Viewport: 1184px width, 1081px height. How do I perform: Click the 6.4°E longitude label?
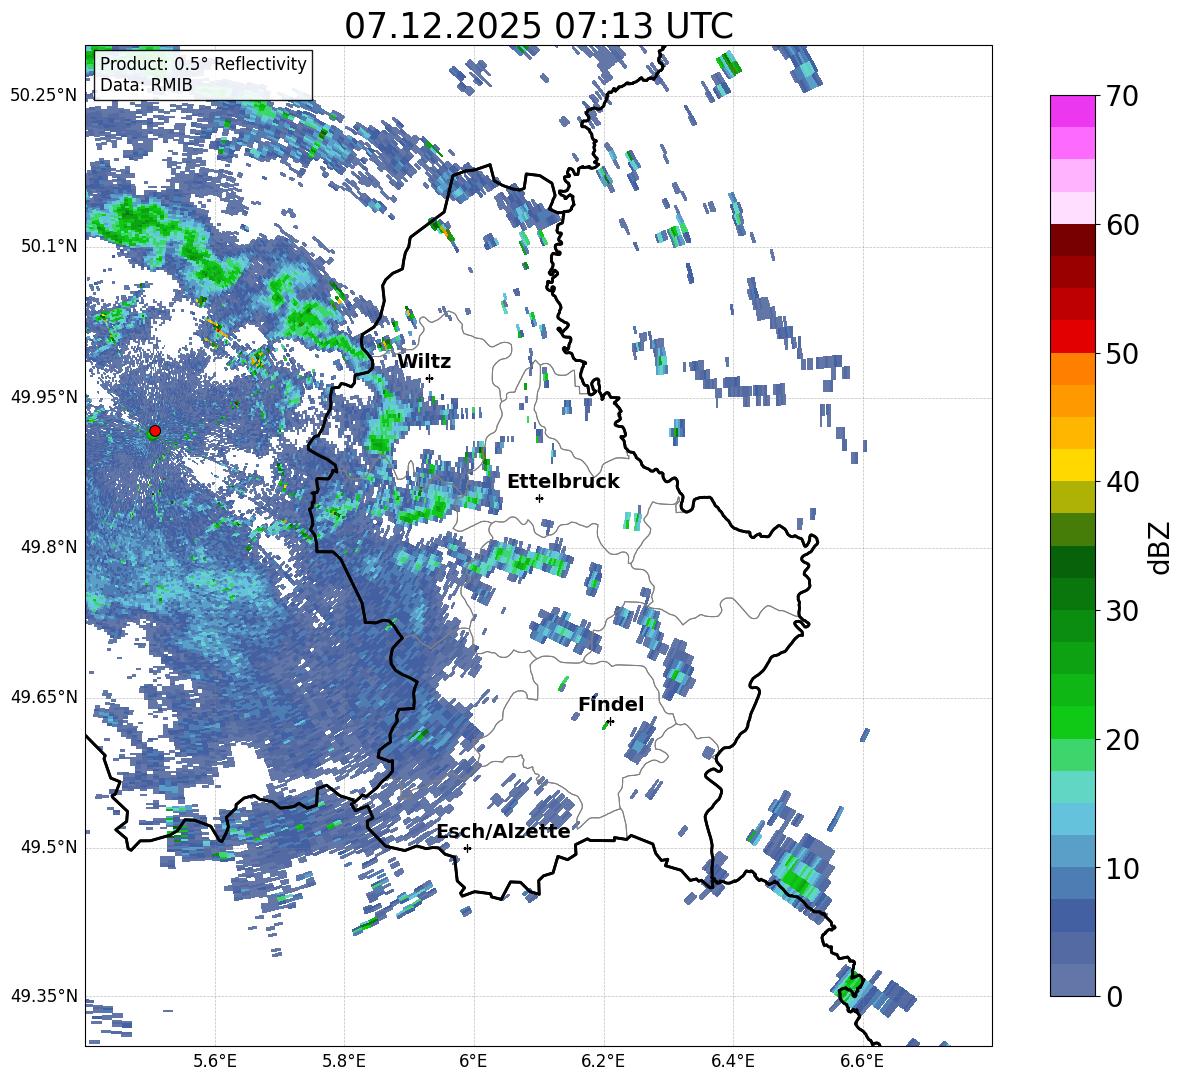point(732,1061)
